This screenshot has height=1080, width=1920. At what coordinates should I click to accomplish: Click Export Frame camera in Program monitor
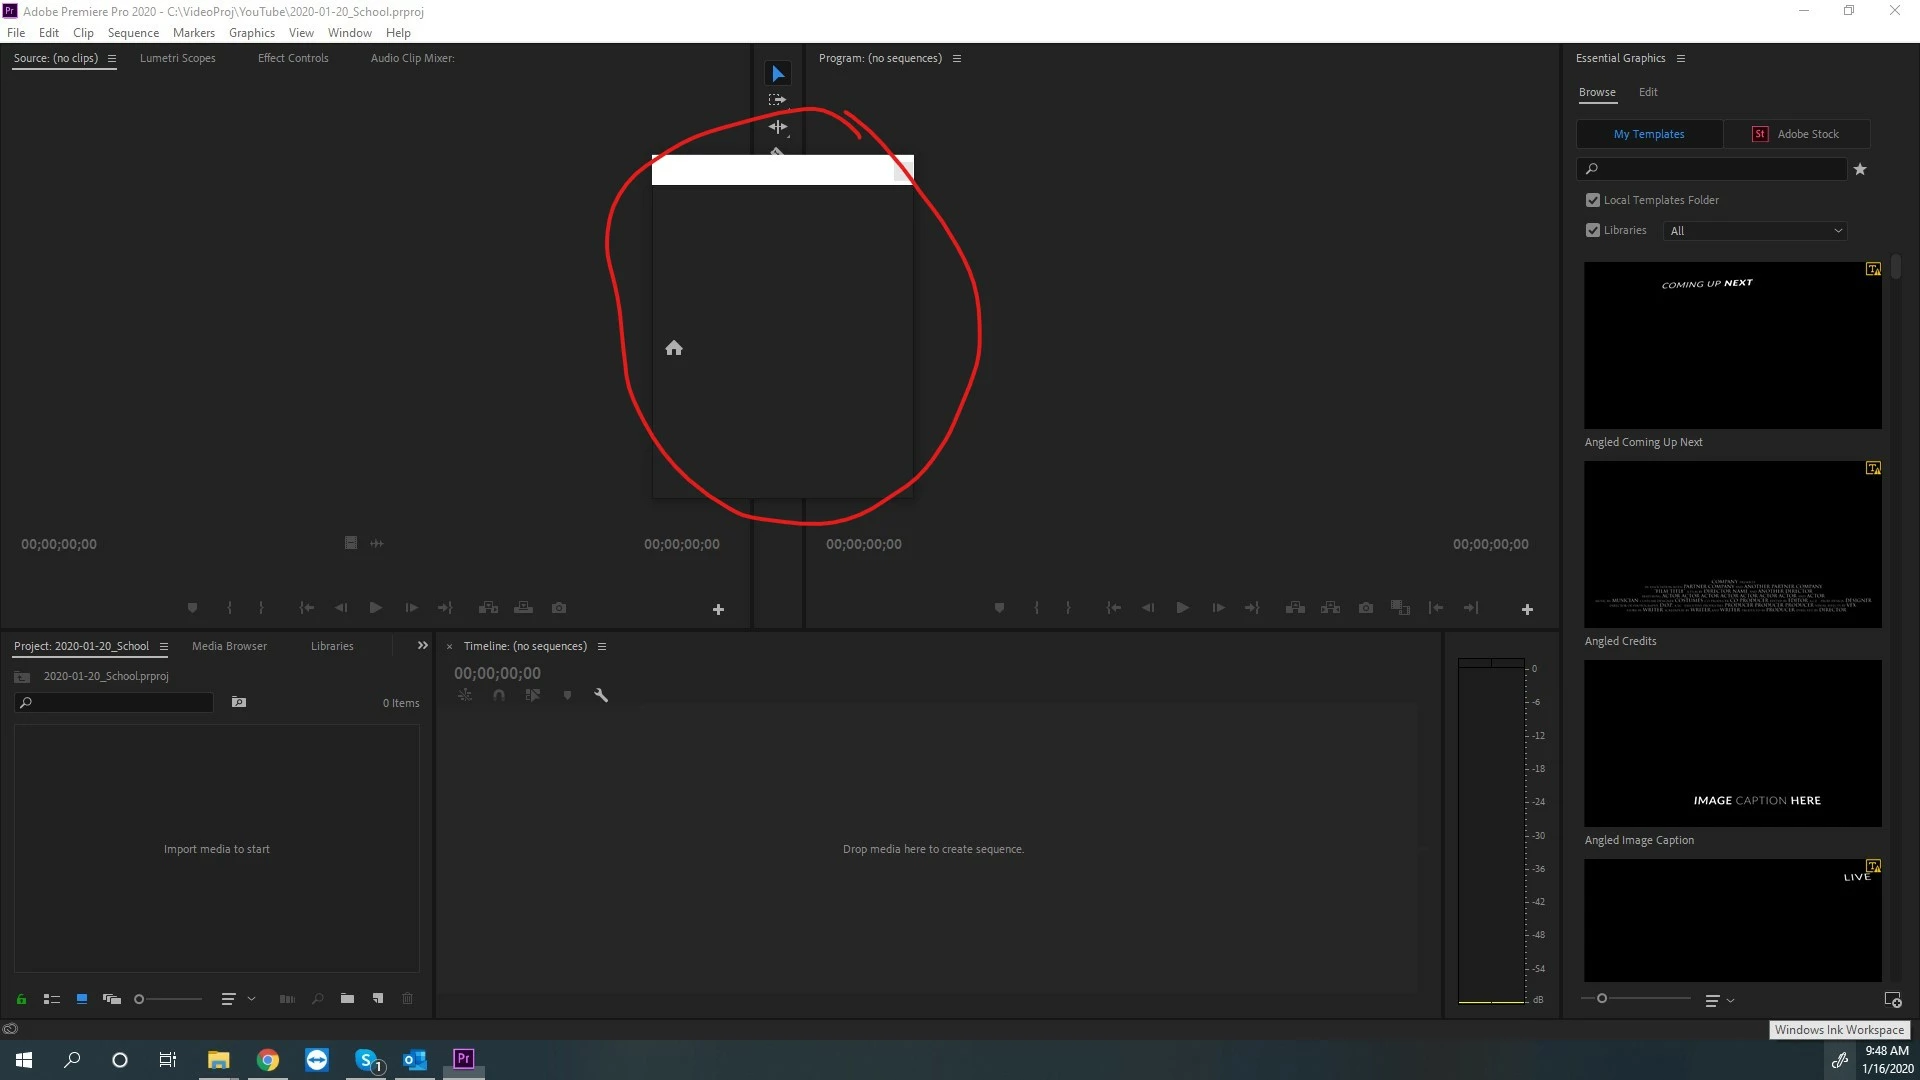(x=1366, y=608)
